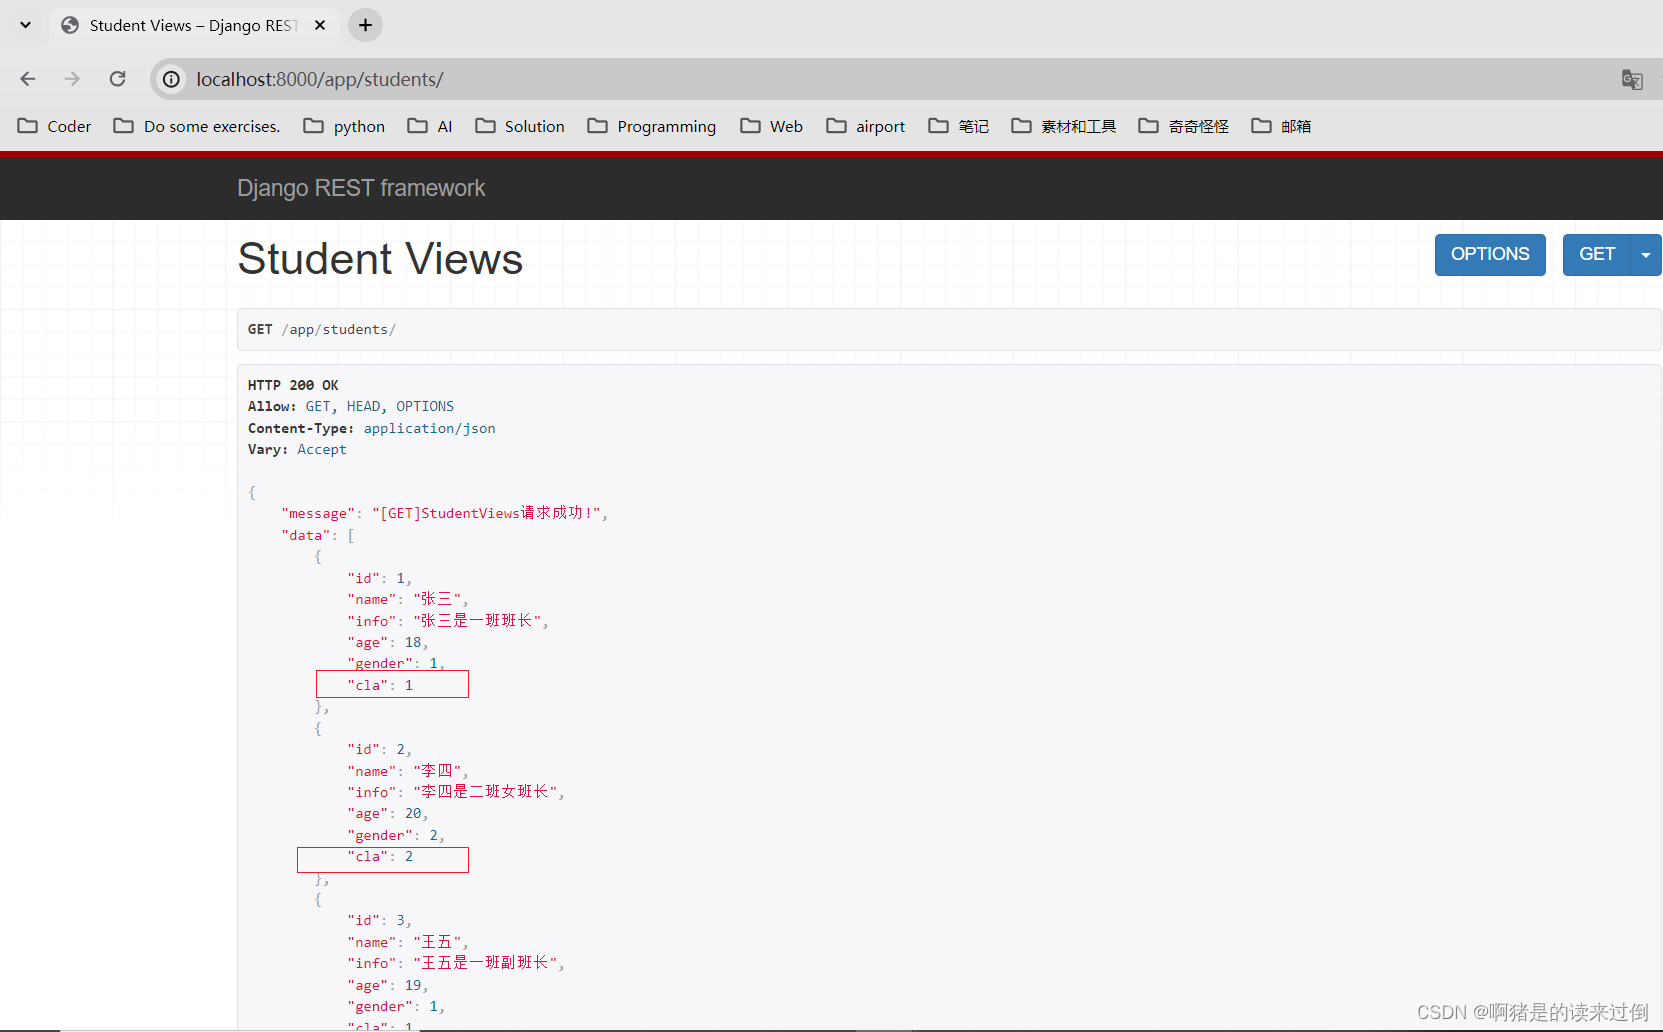Image resolution: width=1663 pixels, height=1032 pixels.
Task: Open the AI bookmark folder
Action: click(430, 126)
